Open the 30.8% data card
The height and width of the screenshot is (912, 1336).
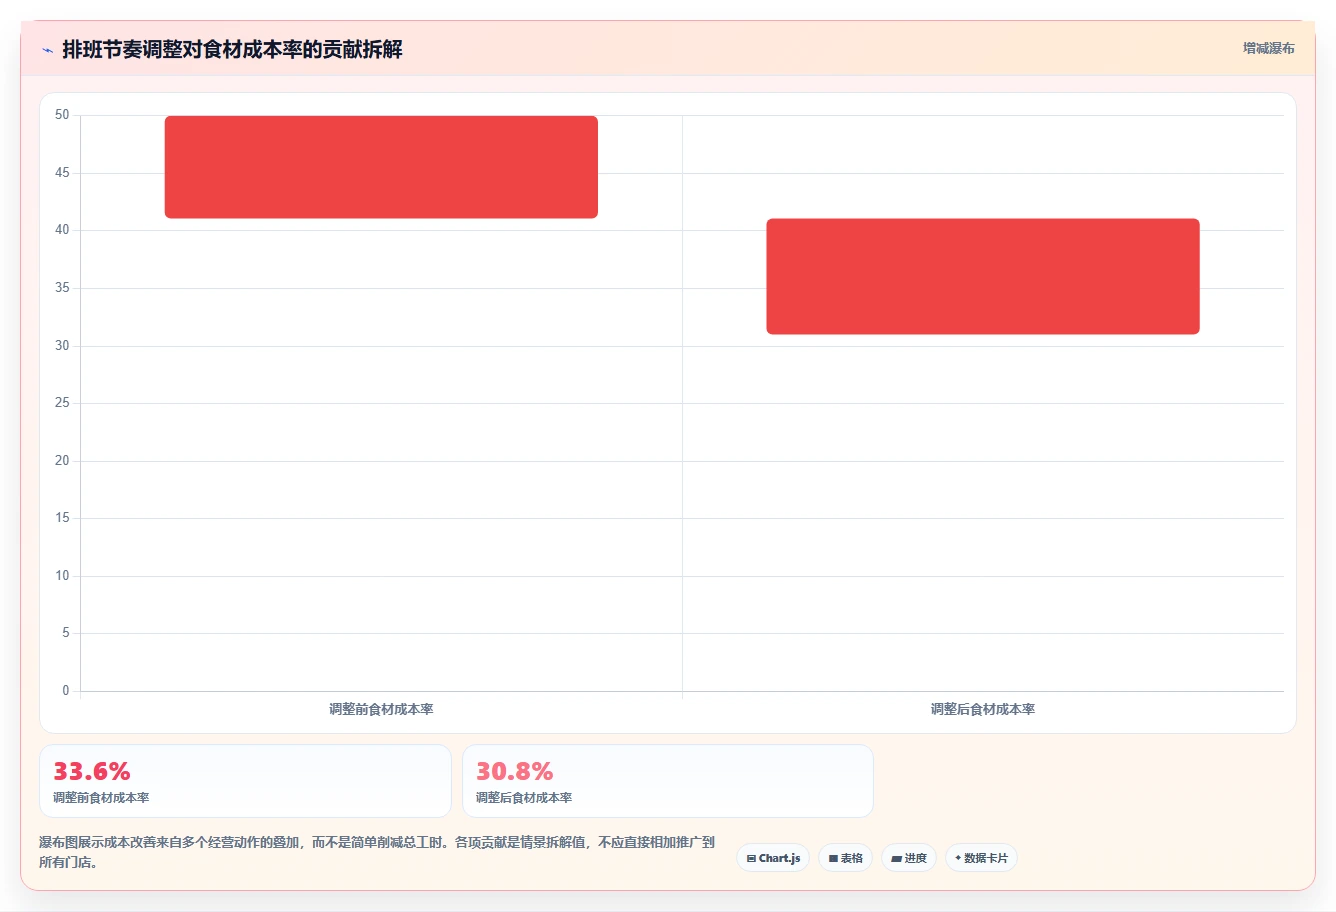click(668, 781)
